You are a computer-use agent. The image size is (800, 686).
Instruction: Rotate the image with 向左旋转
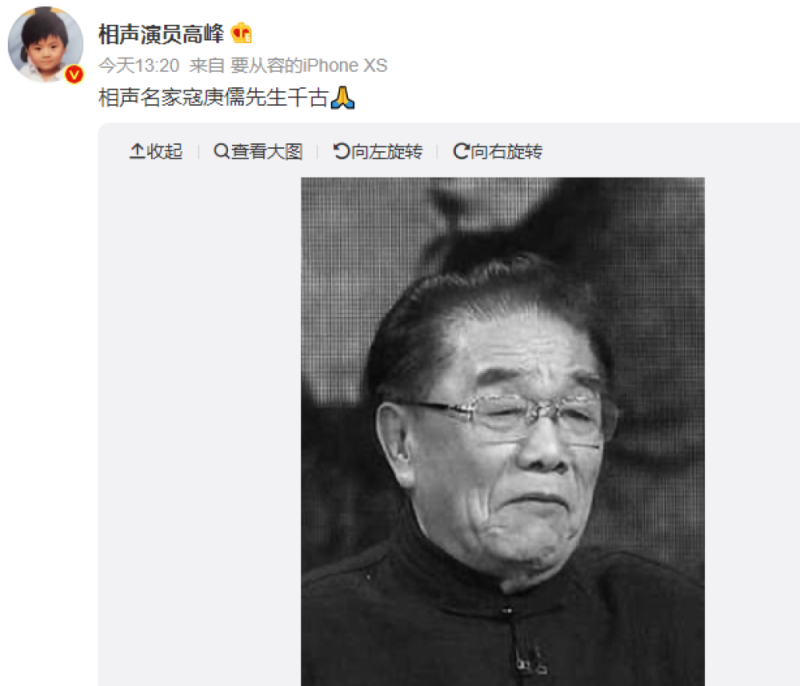(387, 151)
